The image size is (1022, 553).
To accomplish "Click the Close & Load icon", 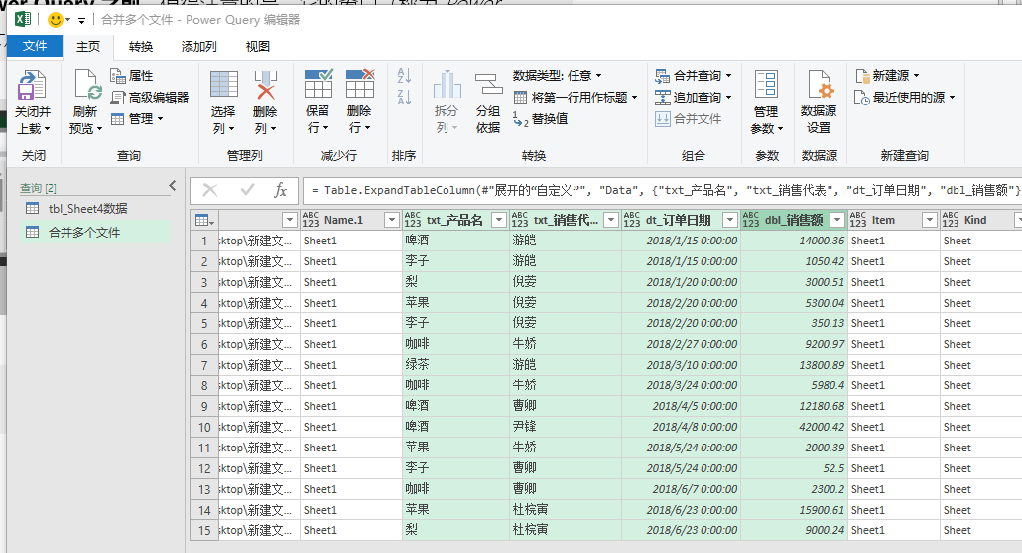I will tap(32, 87).
